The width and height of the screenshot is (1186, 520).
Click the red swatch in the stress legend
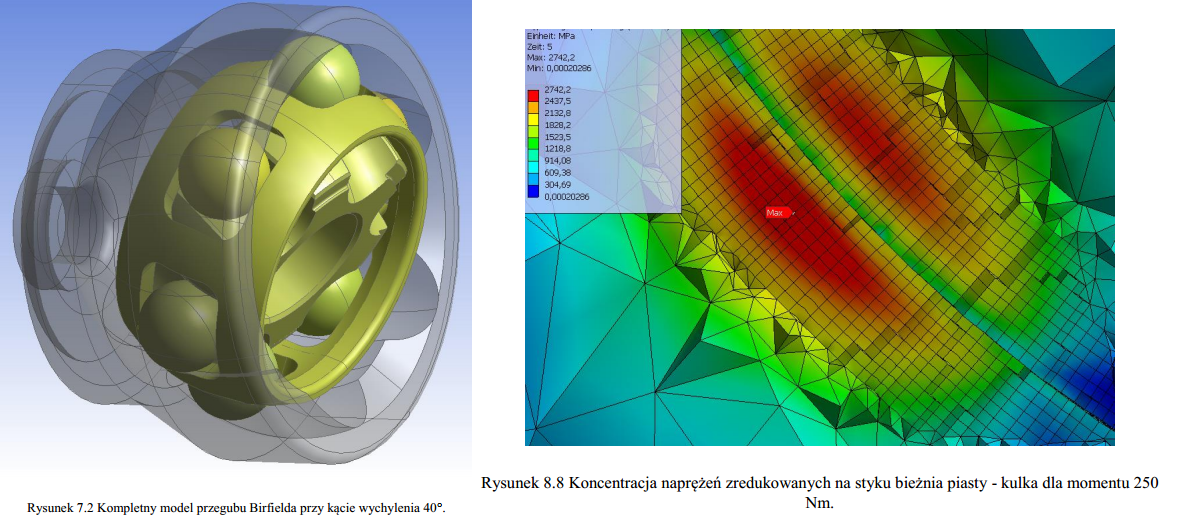click(x=535, y=94)
